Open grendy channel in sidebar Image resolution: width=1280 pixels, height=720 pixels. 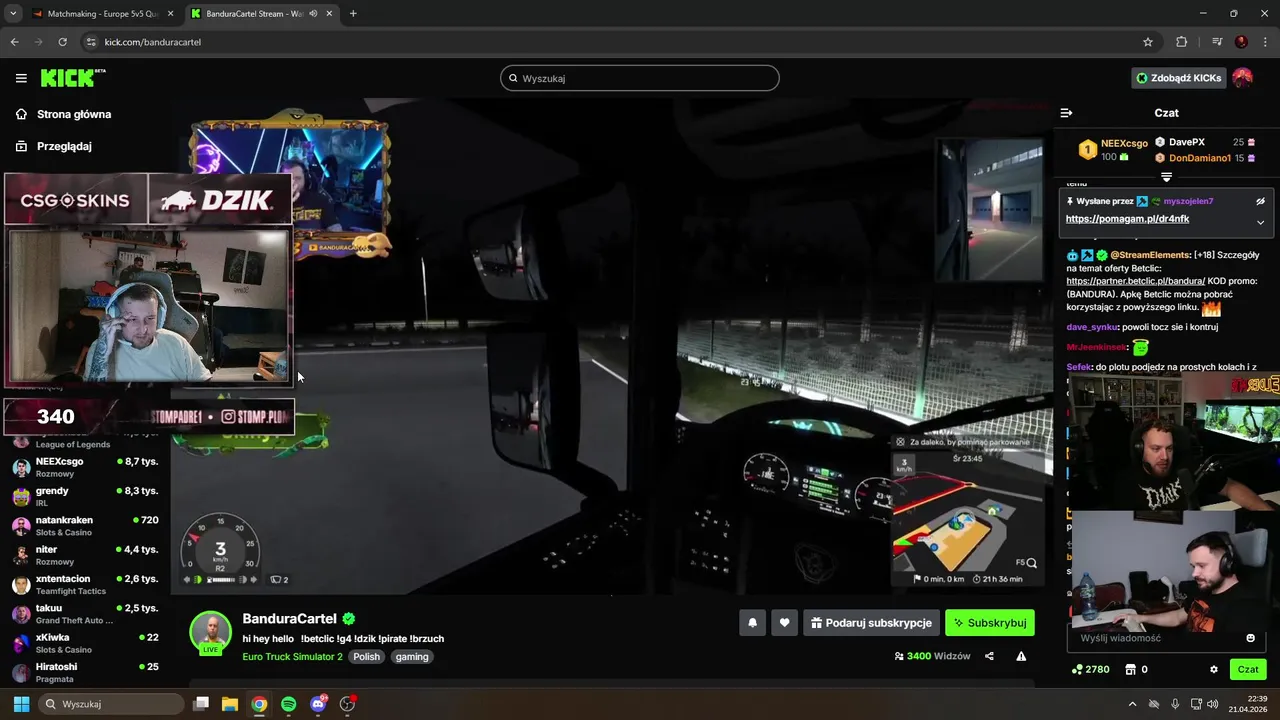point(84,497)
